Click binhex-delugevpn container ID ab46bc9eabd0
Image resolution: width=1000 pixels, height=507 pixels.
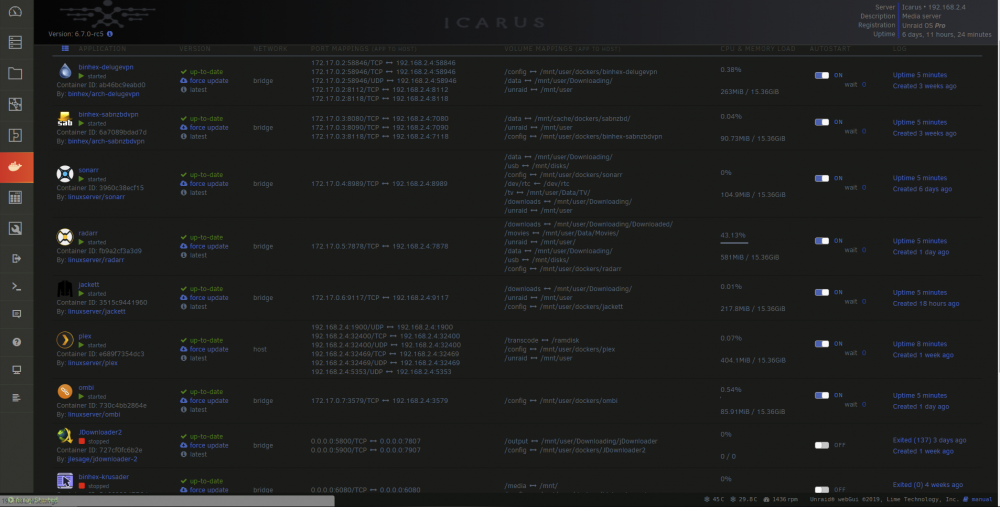pyautogui.click(x=101, y=85)
